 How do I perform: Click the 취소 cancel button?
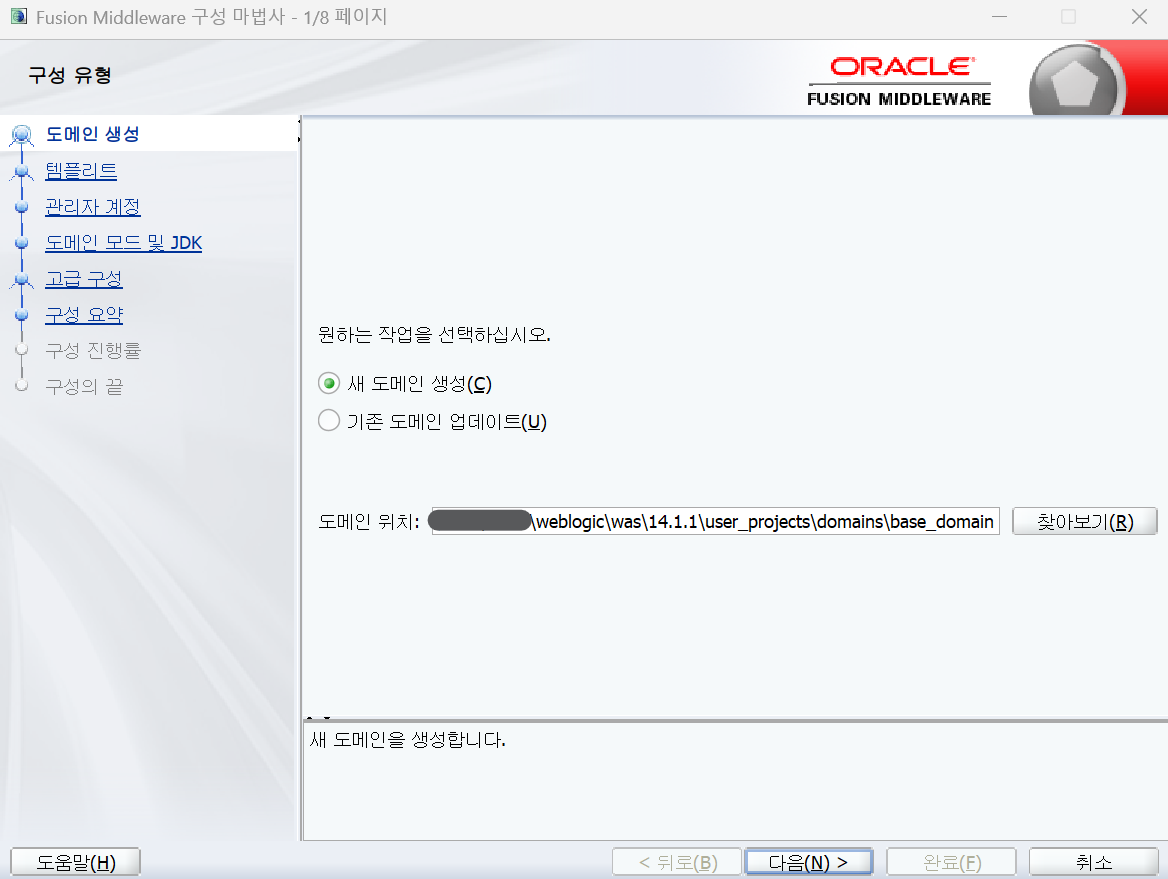click(1094, 862)
